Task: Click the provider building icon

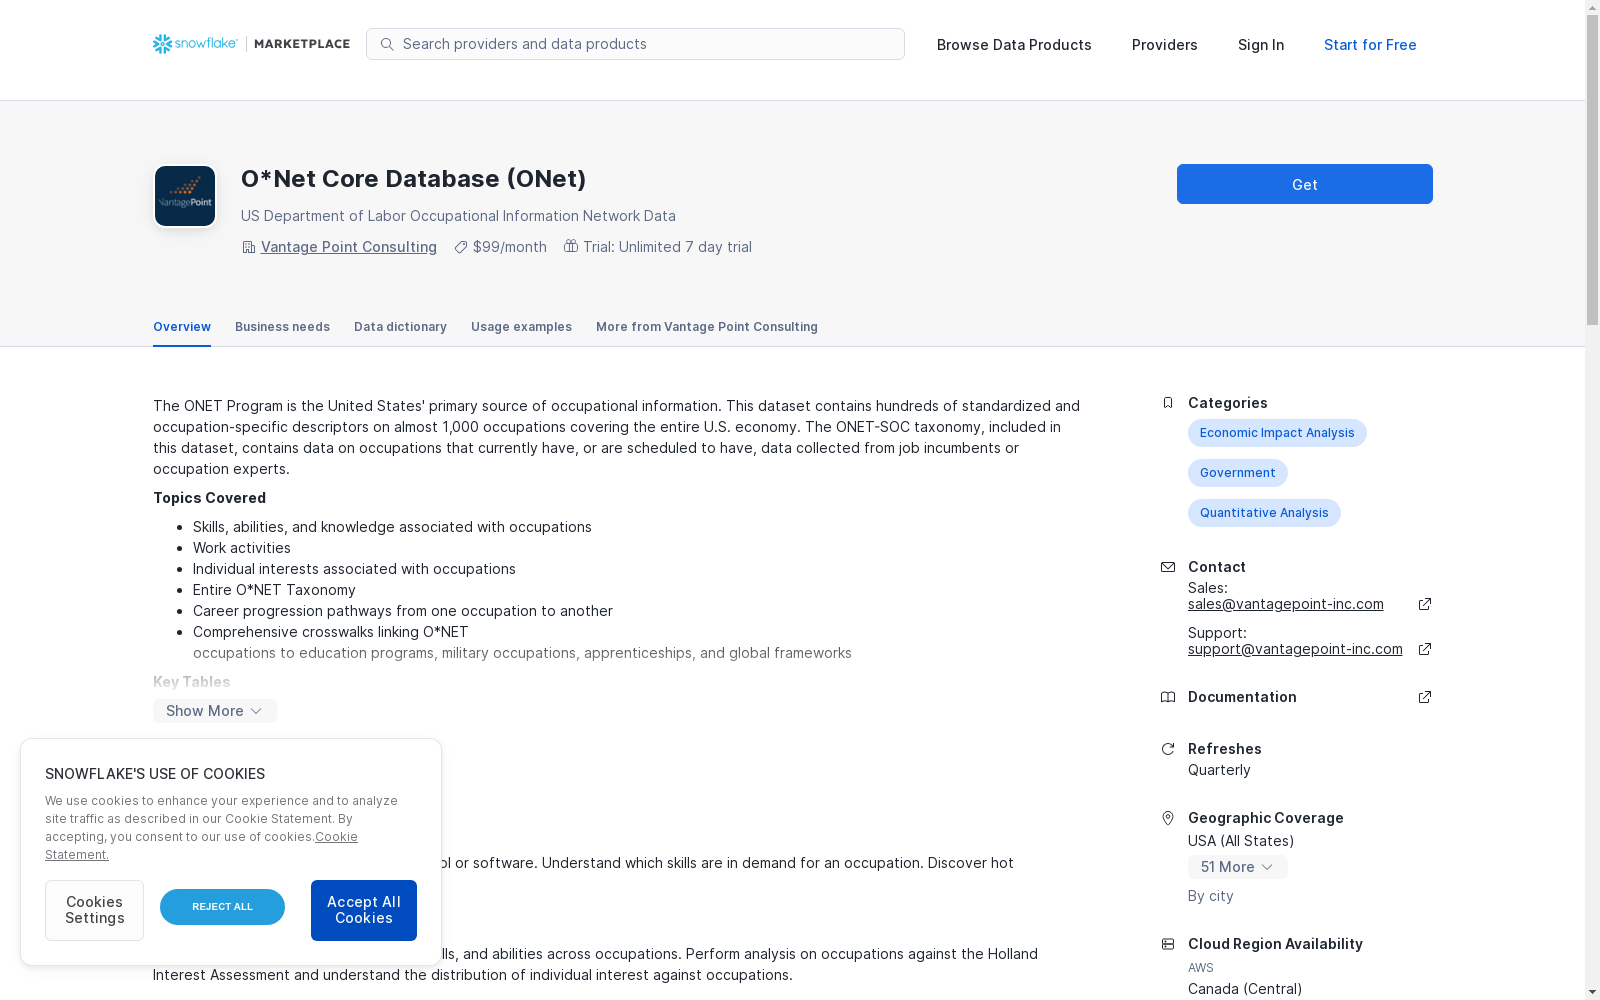Action: click(248, 247)
